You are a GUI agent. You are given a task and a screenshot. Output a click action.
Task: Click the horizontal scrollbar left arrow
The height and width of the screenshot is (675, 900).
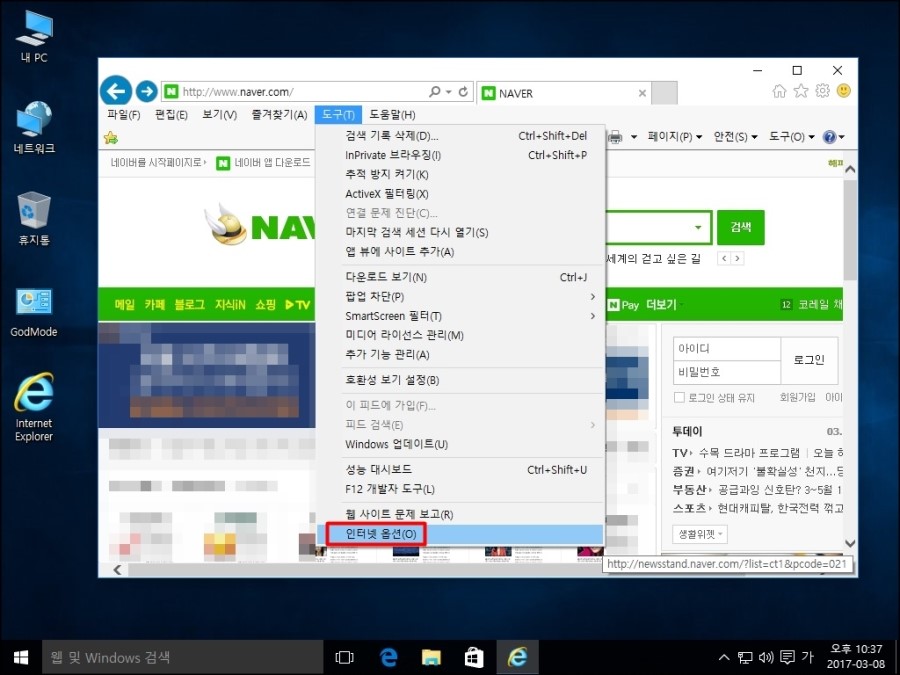[x=117, y=569]
